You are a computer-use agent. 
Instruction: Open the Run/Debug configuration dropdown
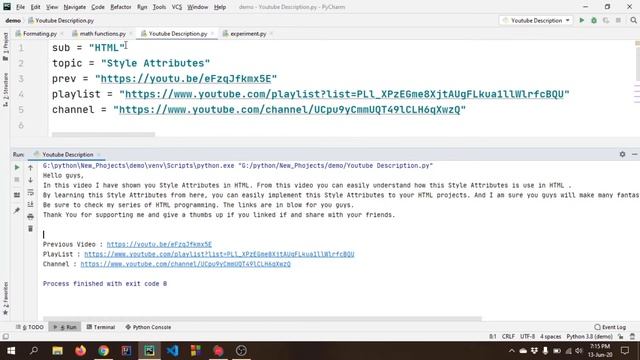point(536,20)
